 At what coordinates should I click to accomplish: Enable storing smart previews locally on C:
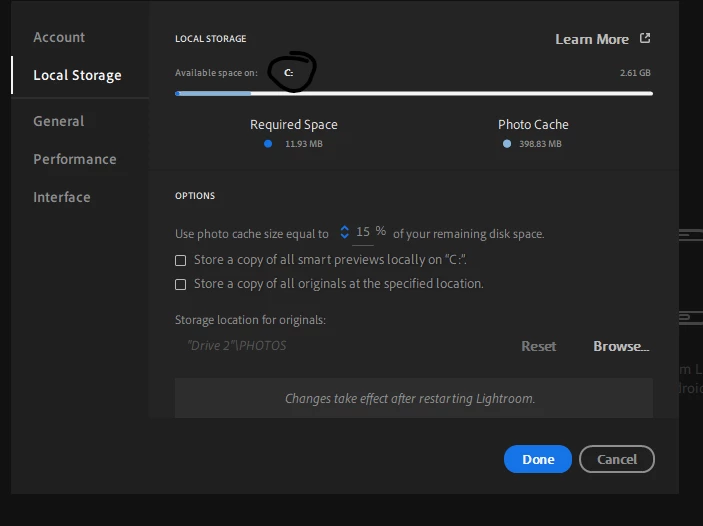tap(181, 261)
